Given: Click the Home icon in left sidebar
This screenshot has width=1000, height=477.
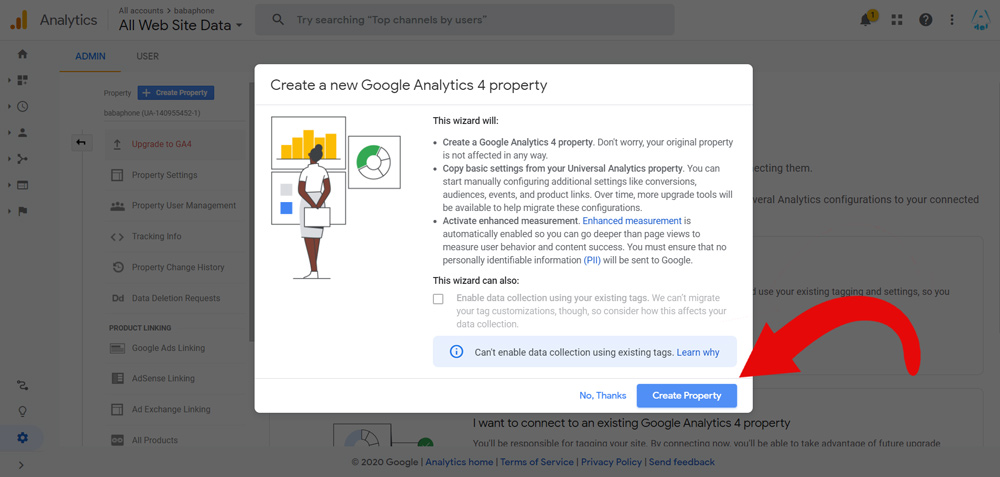Looking at the screenshot, I should click(x=22, y=54).
